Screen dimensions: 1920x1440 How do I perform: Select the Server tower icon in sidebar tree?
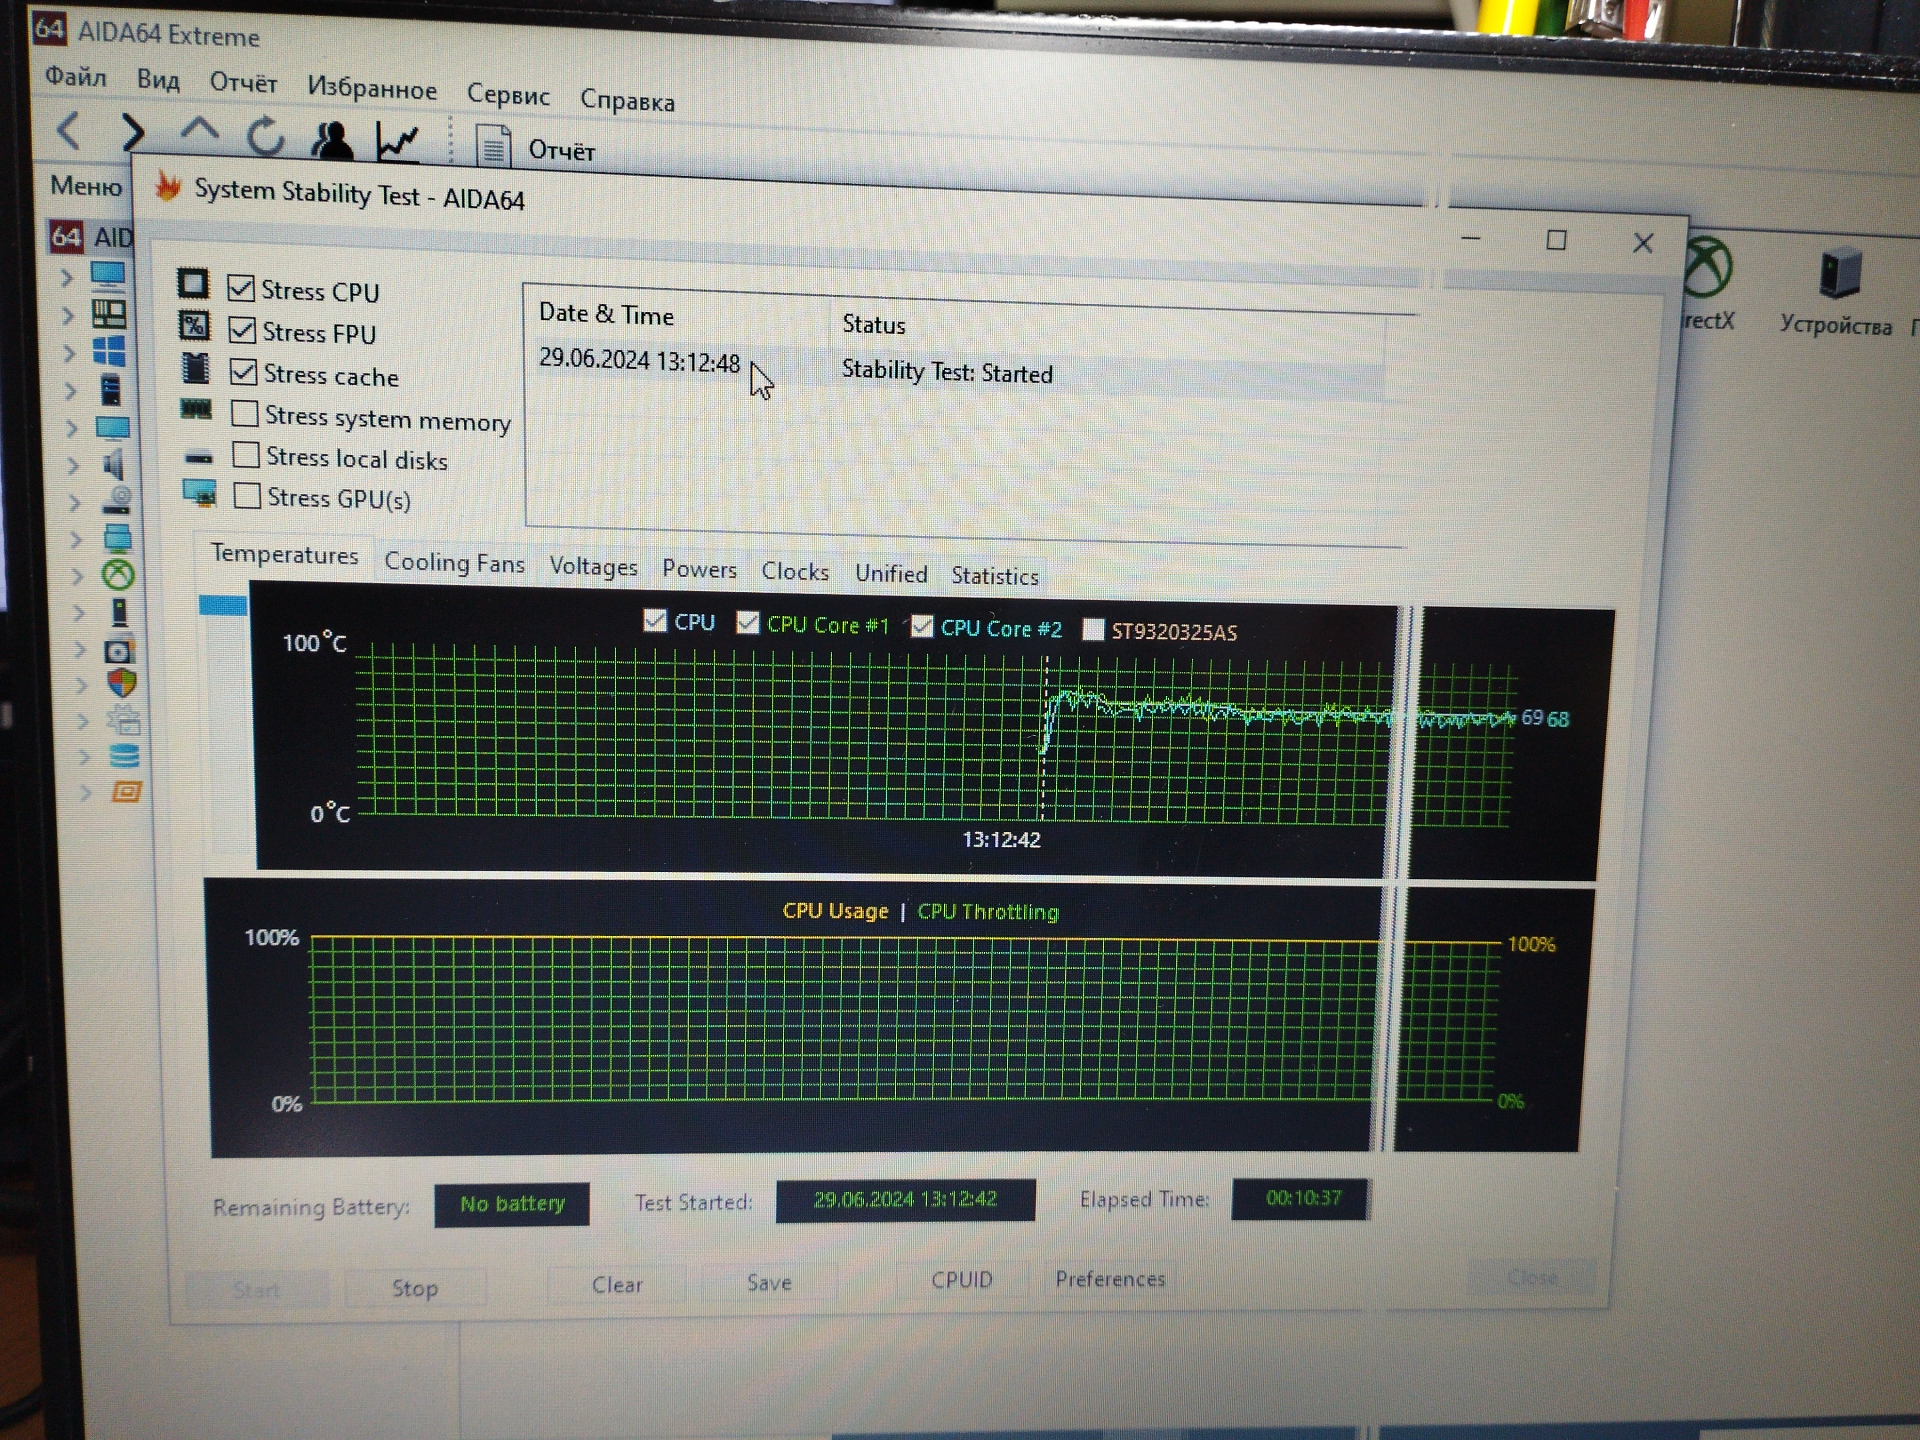tap(111, 389)
